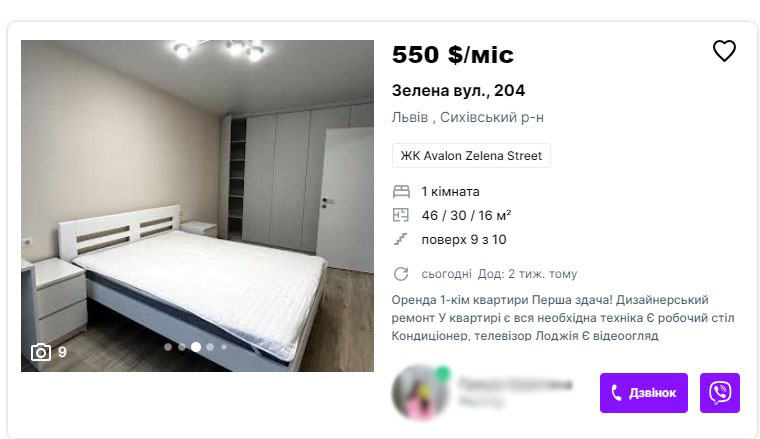
Task: Click the floor plan area icon
Action: coord(401,215)
